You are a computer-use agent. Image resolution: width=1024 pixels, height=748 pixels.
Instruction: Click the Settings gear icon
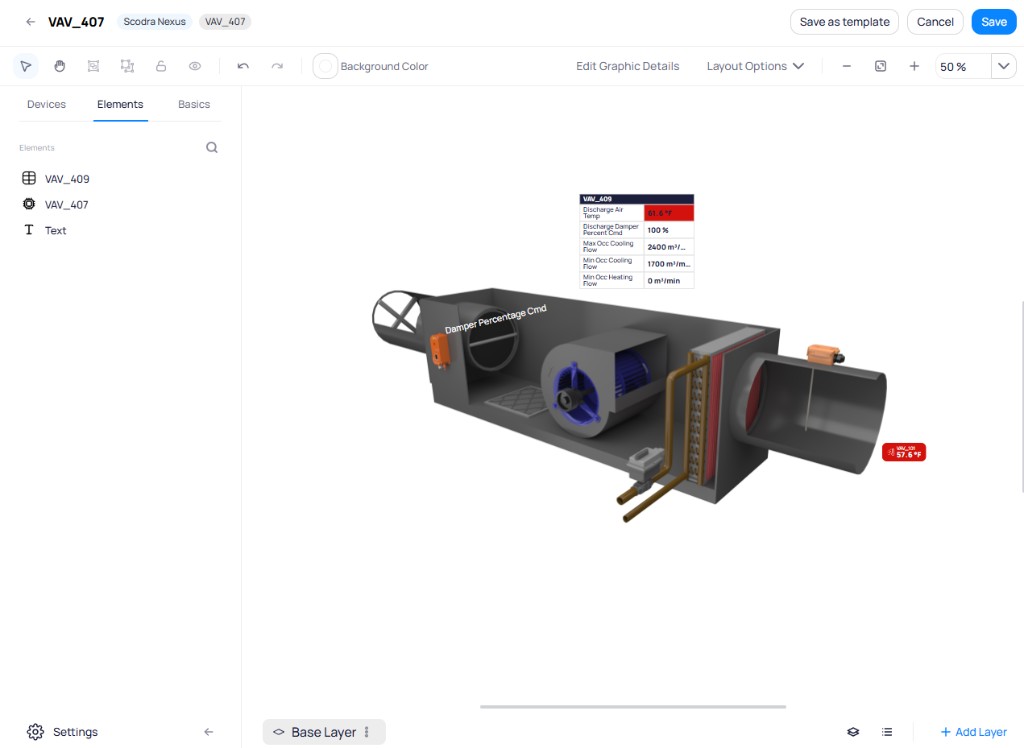pyautogui.click(x=35, y=732)
